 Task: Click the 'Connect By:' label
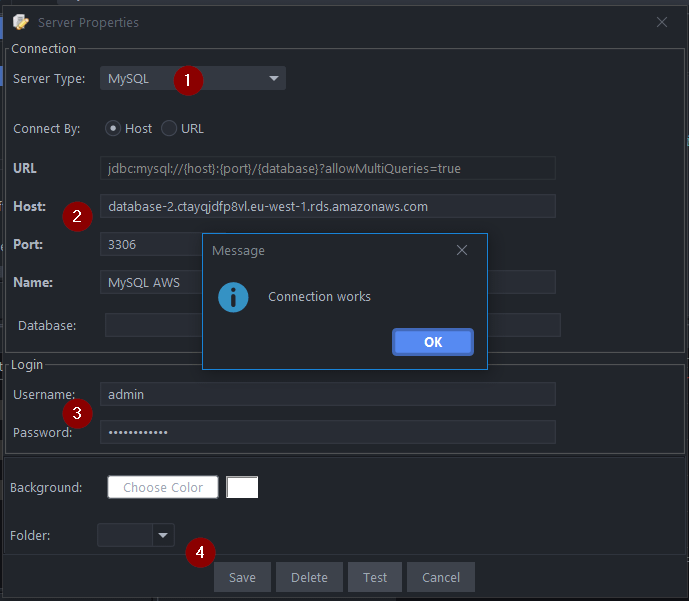pyautogui.click(x=47, y=129)
